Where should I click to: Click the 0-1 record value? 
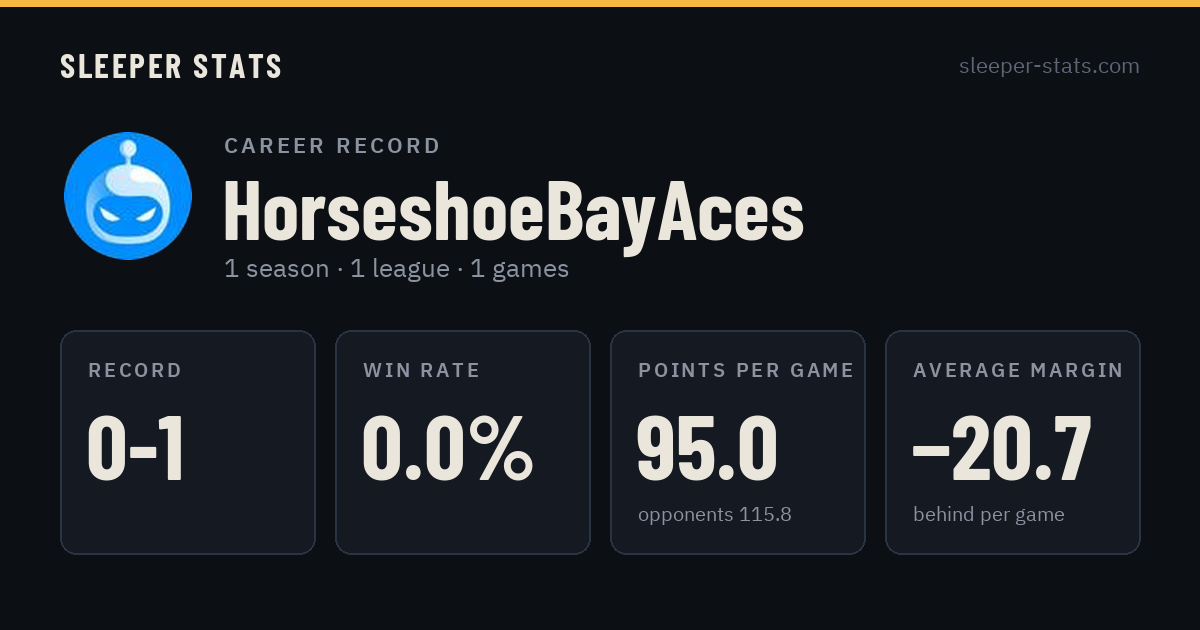click(x=136, y=449)
